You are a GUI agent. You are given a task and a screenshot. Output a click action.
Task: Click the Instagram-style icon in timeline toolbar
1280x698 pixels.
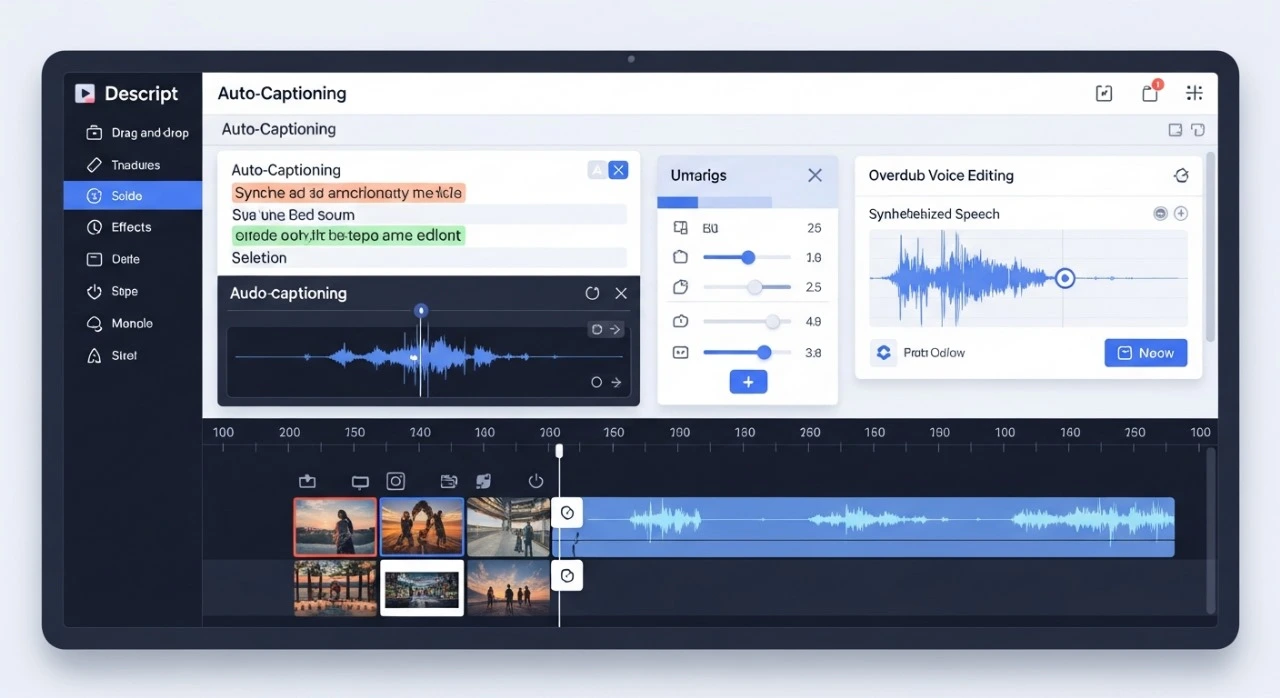click(396, 481)
